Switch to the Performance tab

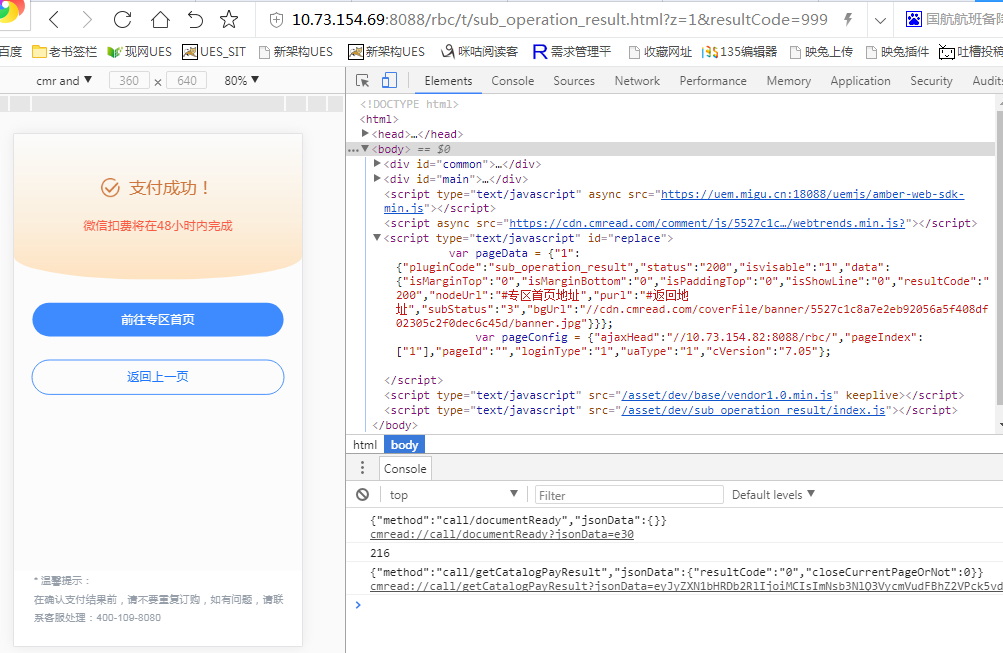pyautogui.click(x=713, y=81)
